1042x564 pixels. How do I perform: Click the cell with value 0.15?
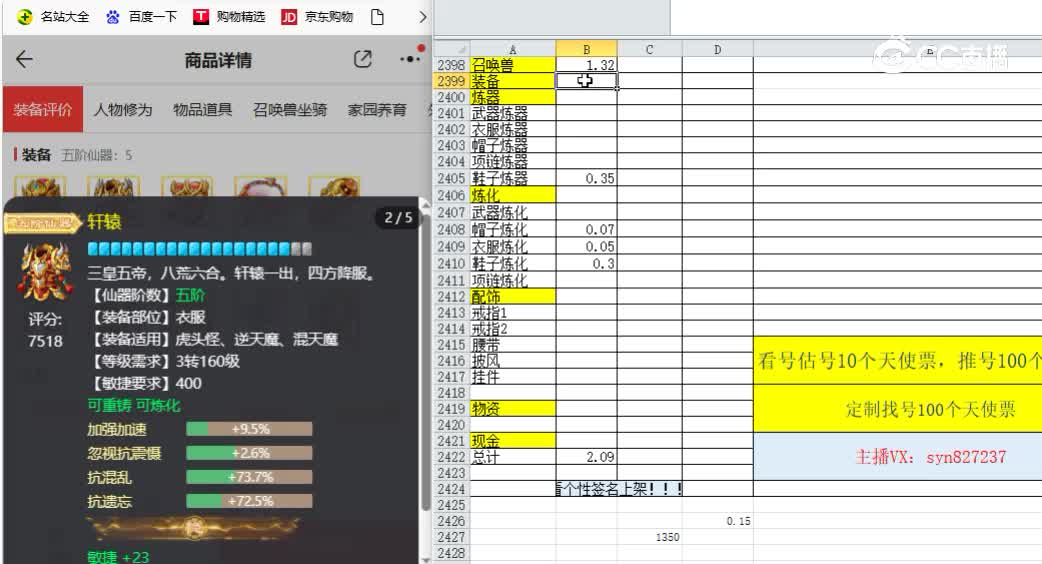[718, 521]
